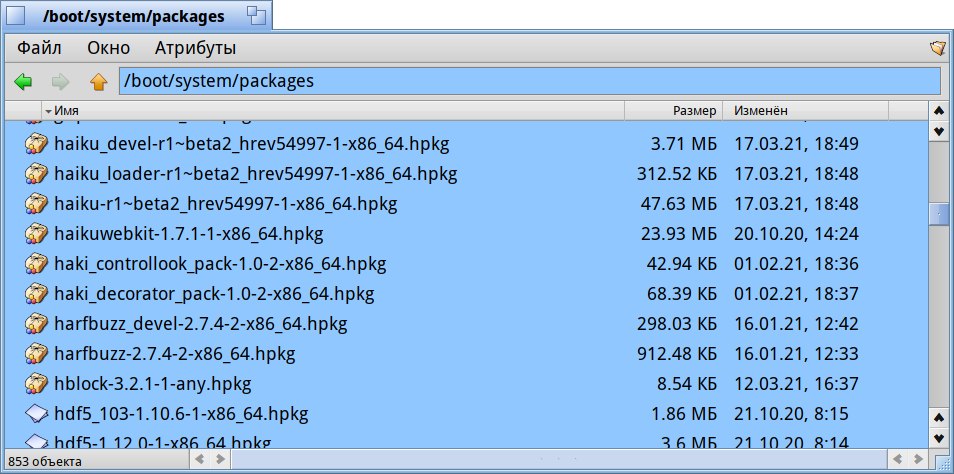Click the package icon in the menu bar corner
954x474 pixels.
pyautogui.click(x=938, y=48)
